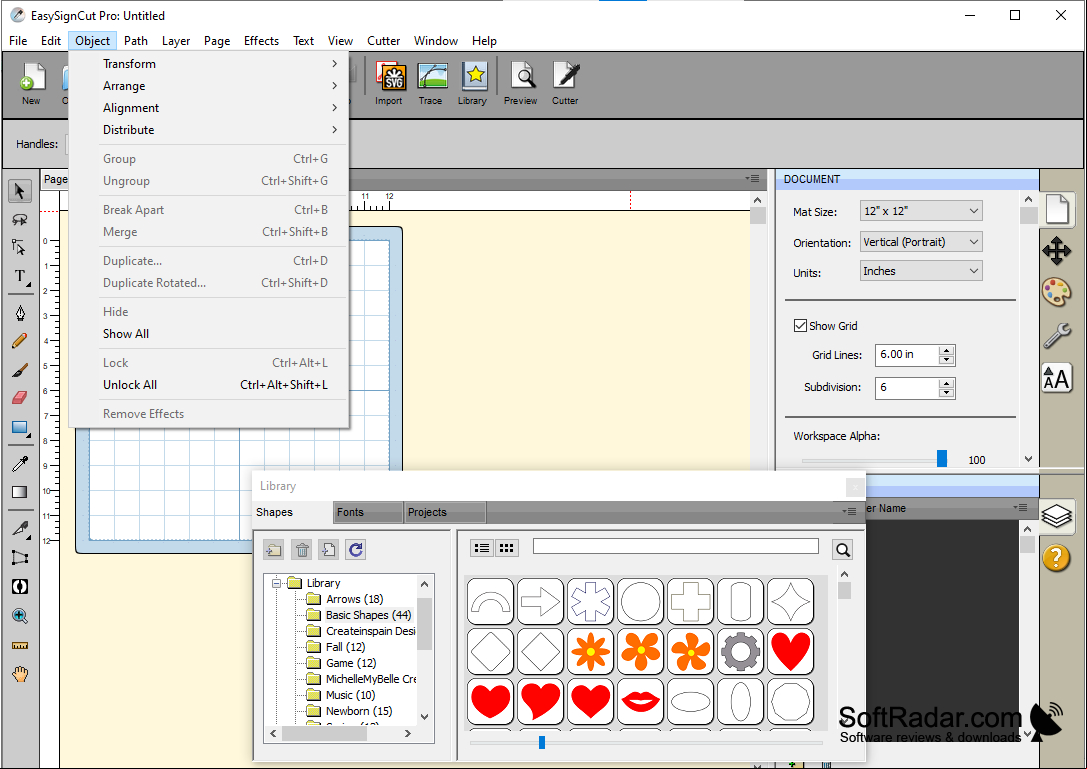Open the Layers panel icon
Viewport: 1087px width, 769px height.
click(x=1056, y=516)
